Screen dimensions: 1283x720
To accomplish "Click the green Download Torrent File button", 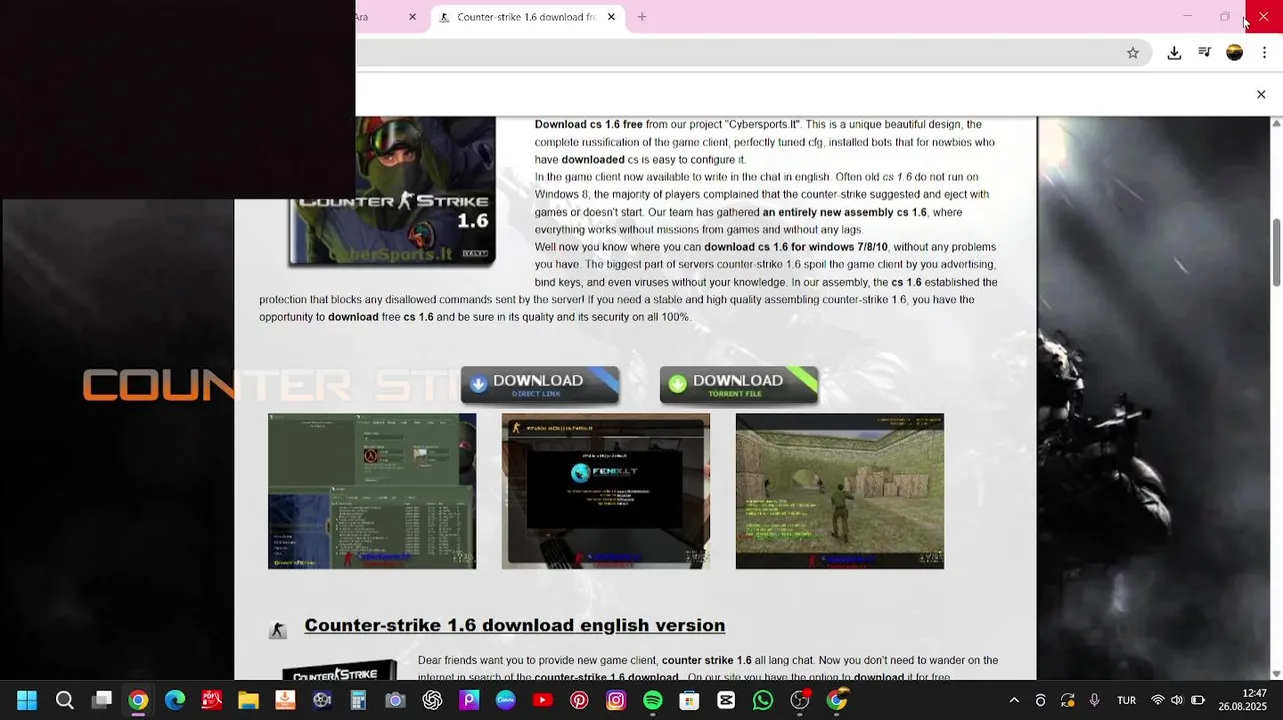I will click(739, 385).
